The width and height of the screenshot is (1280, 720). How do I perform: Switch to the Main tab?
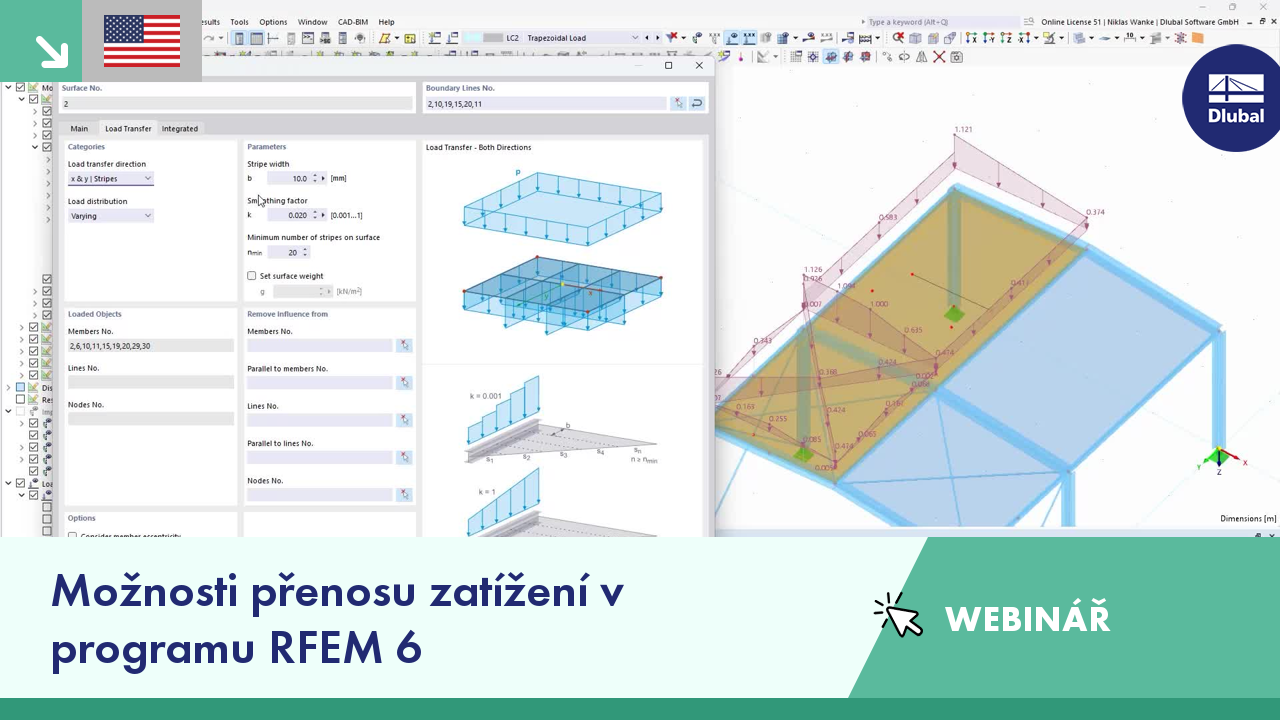[79, 128]
